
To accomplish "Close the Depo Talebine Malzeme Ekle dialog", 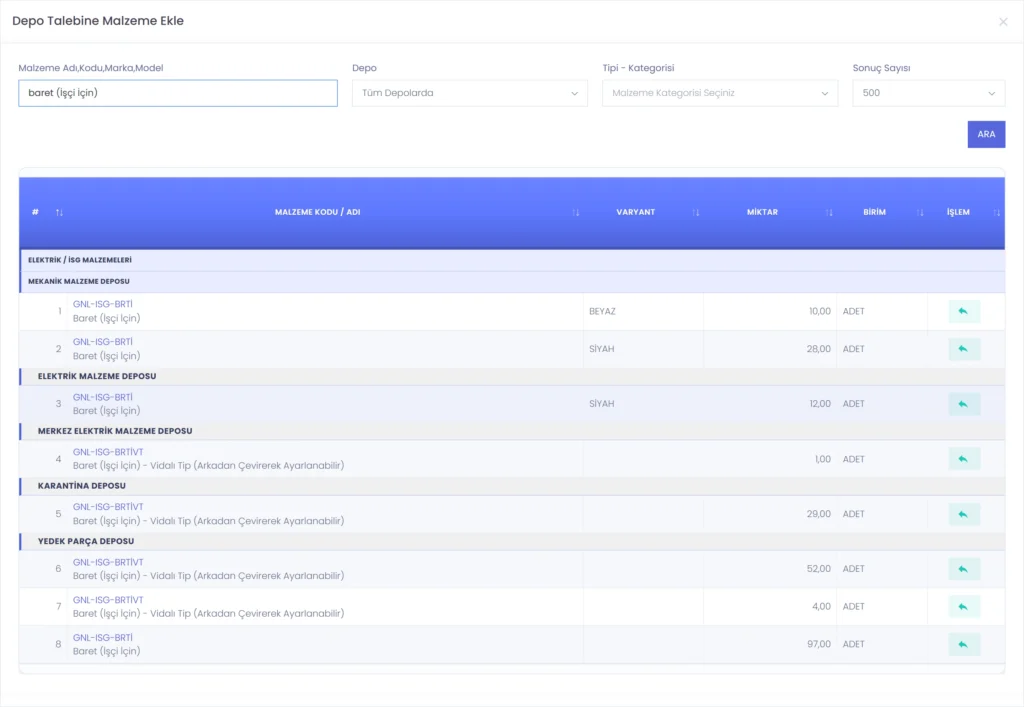I will (x=1003, y=22).
